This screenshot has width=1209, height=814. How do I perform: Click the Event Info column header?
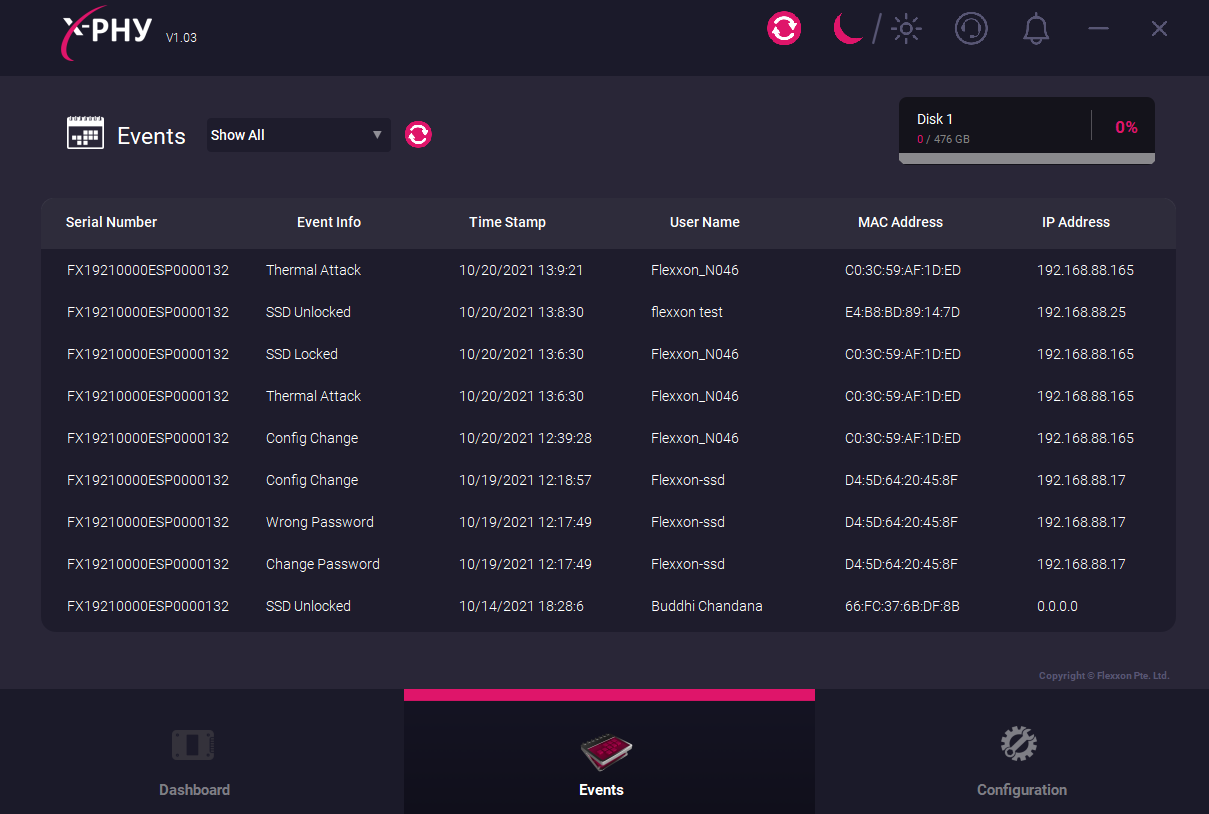pos(328,222)
